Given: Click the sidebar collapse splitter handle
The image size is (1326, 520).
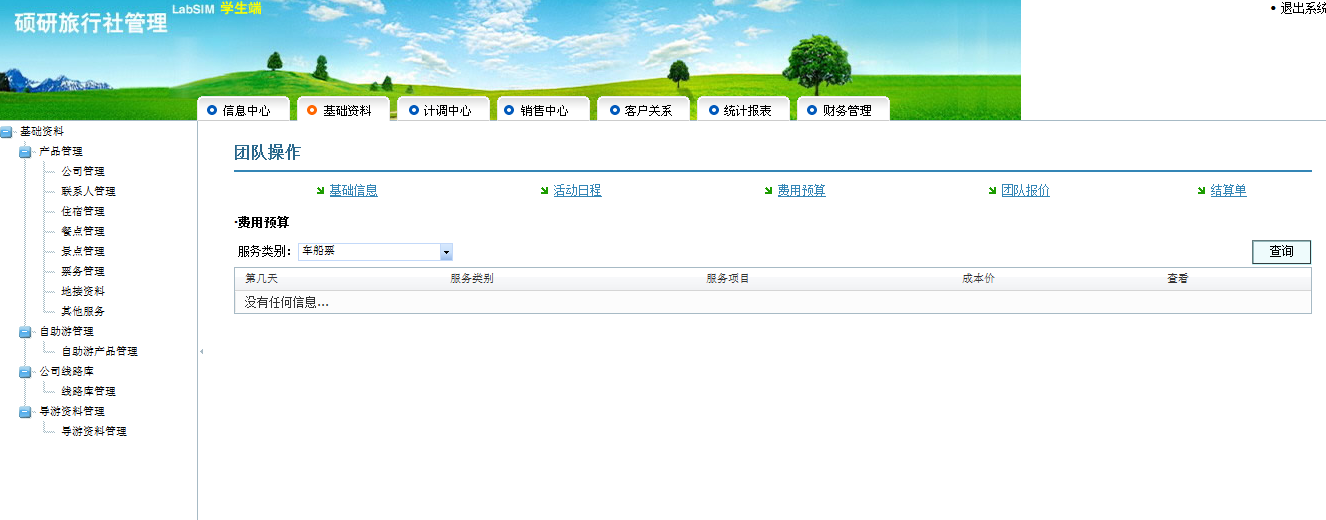Looking at the screenshot, I should click(x=201, y=351).
